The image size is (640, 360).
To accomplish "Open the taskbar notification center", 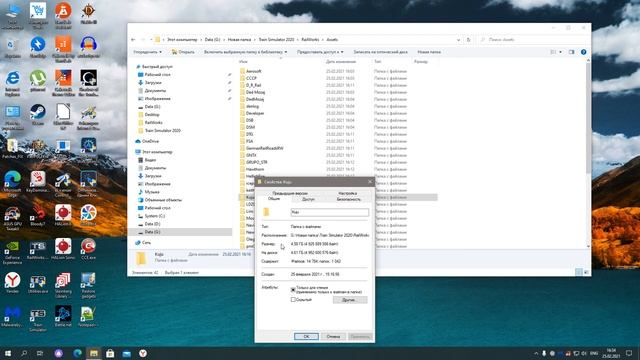I will click(629, 353).
